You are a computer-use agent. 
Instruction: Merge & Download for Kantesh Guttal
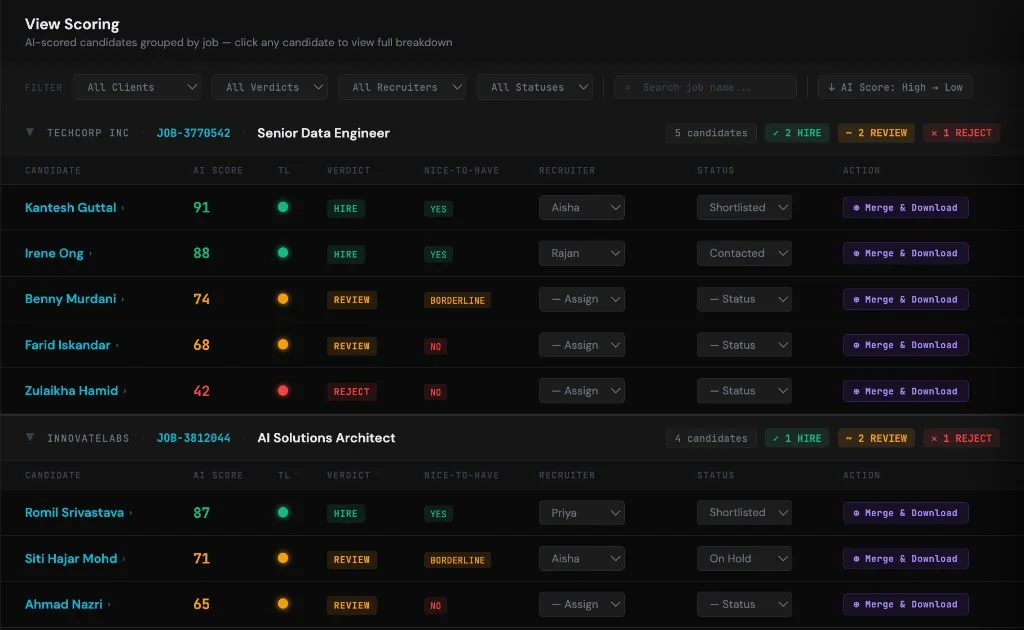click(x=905, y=208)
